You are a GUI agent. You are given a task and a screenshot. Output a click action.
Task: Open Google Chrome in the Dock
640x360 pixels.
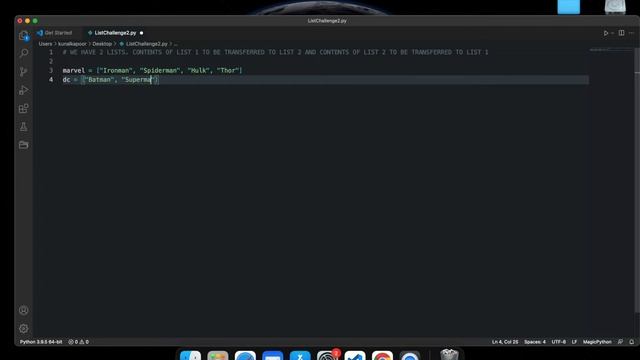[382, 356]
